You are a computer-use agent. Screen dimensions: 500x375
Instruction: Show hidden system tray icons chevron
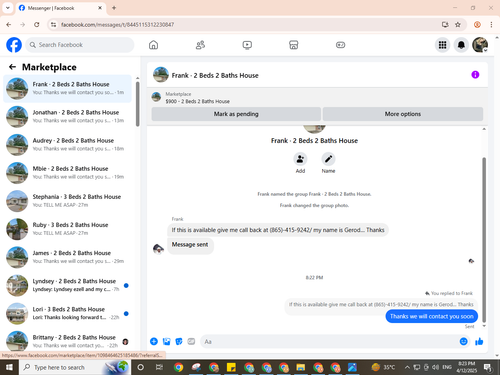click(x=407, y=367)
